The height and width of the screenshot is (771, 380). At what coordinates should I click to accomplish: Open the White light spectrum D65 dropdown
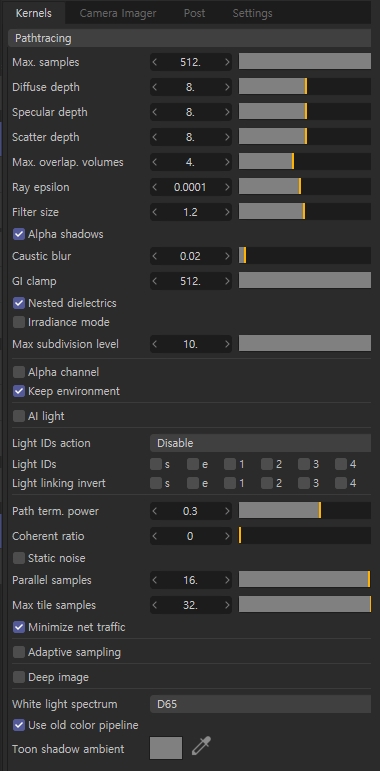(261, 704)
